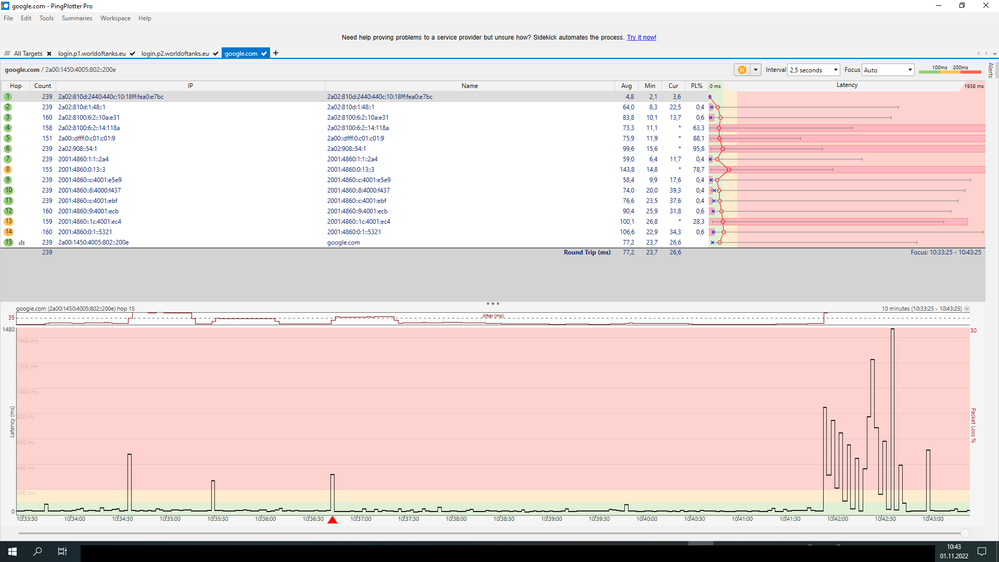The height and width of the screenshot is (562, 999).
Task: Add a new target tab with plus
Action: pyautogui.click(x=276, y=53)
